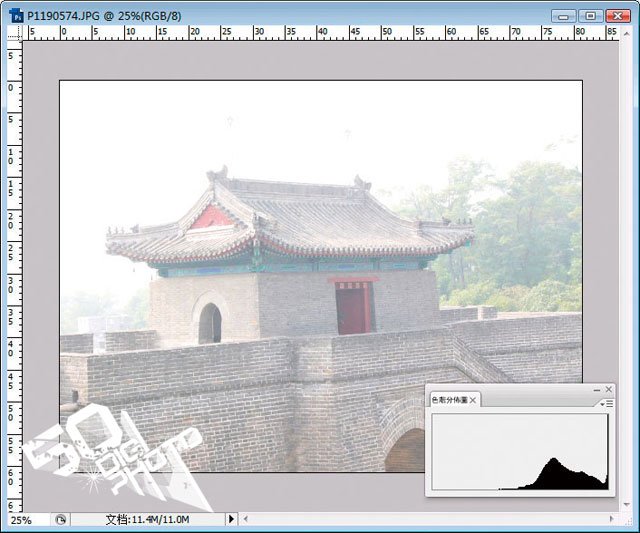Click the ruler origin crosshair corner
This screenshot has width=640, height=533.
pyautogui.click(x=15, y=33)
